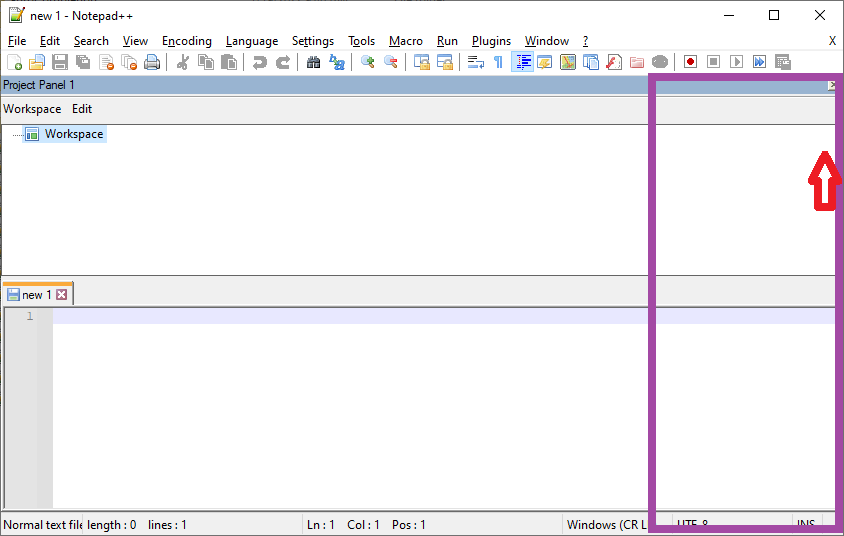Screen dimensions: 844x536
Task: Open the Tools menu
Action: pos(361,41)
